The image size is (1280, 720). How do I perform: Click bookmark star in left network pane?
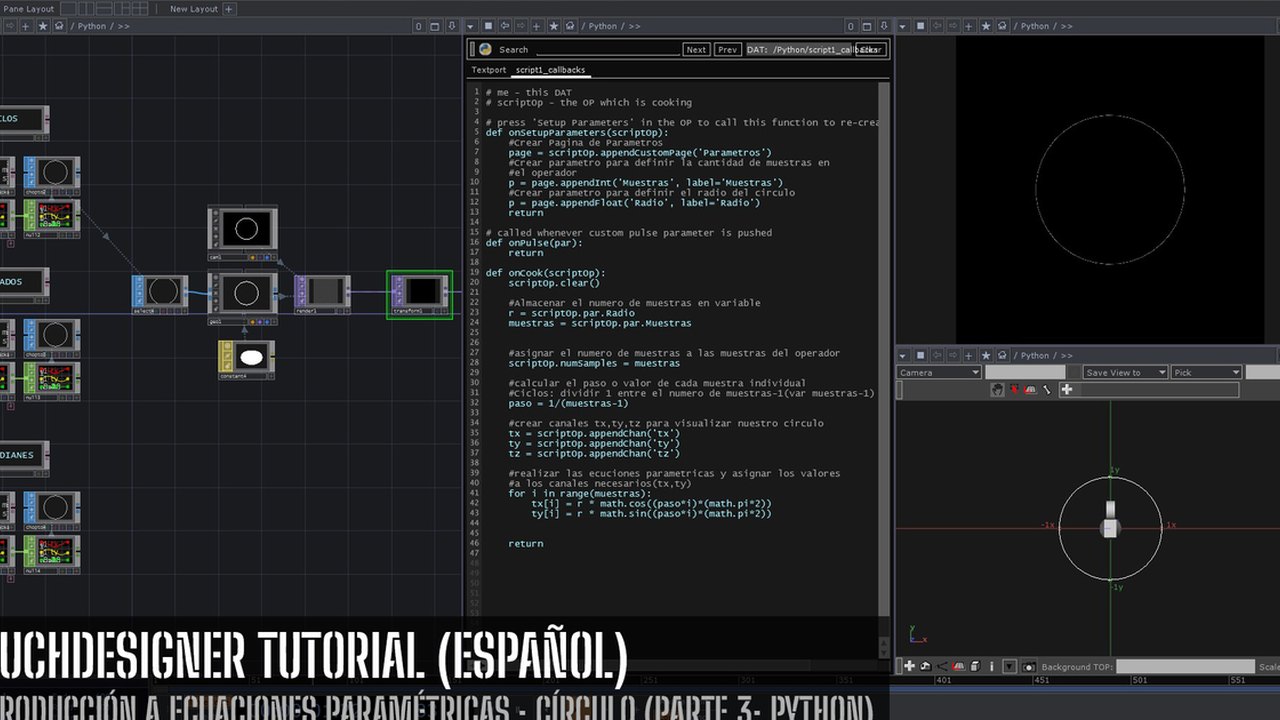pyautogui.click(x=43, y=26)
